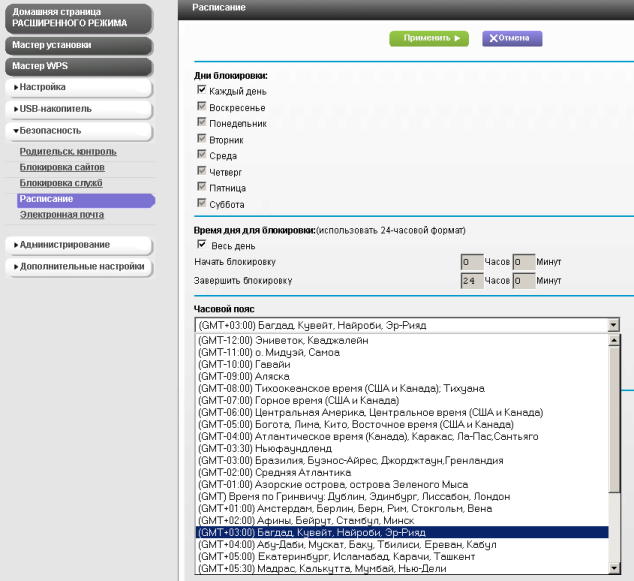Select (GMT-03:00) Бразилия, Буэнос-Айрес option

pyautogui.click(x=402, y=461)
